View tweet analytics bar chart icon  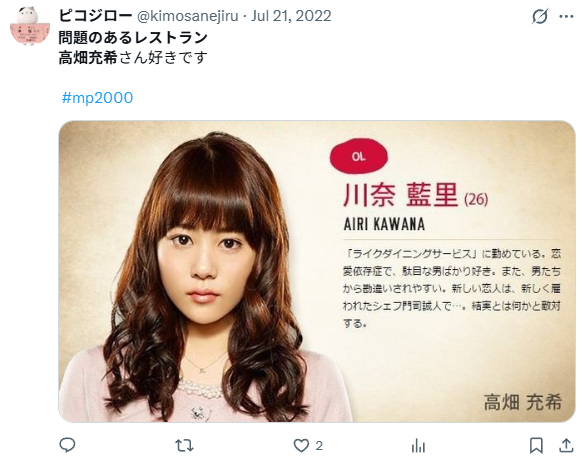click(x=419, y=445)
